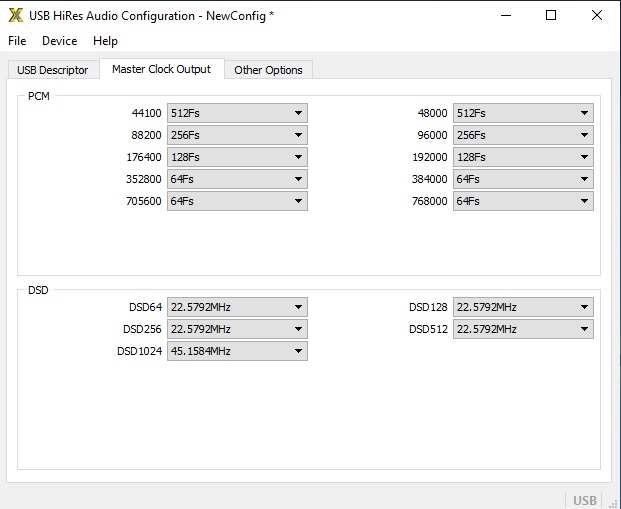
Task: Switch to the Other Options tab
Action: pos(269,70)
